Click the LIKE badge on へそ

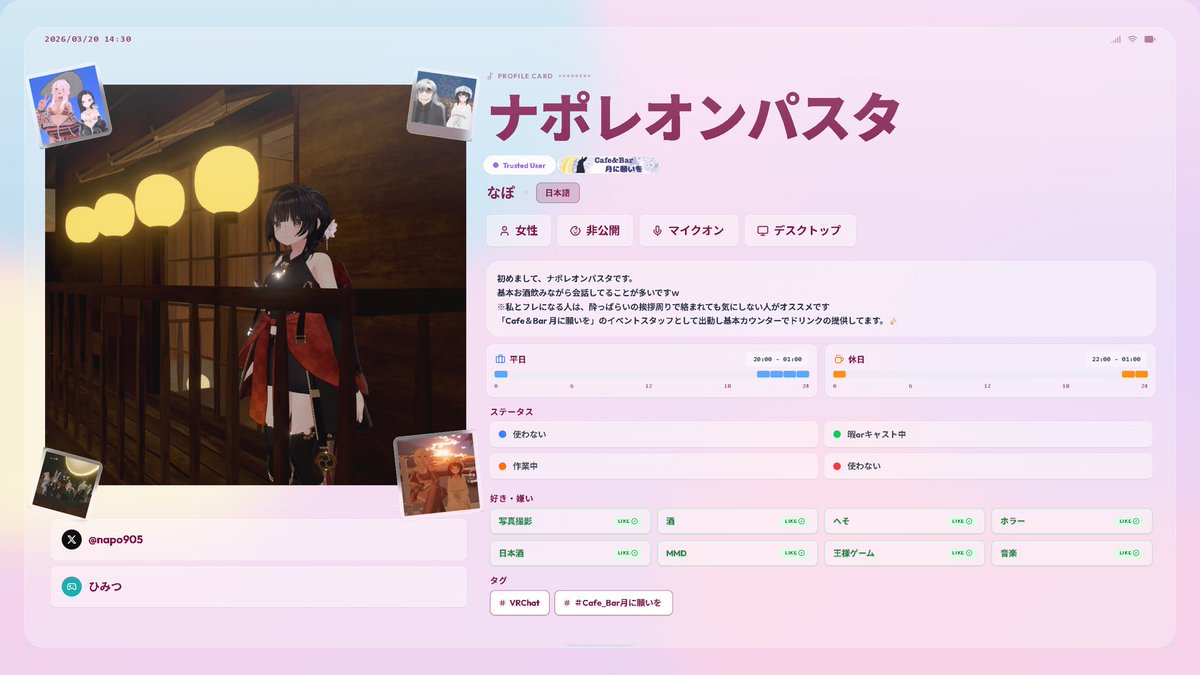click(961, 521)
